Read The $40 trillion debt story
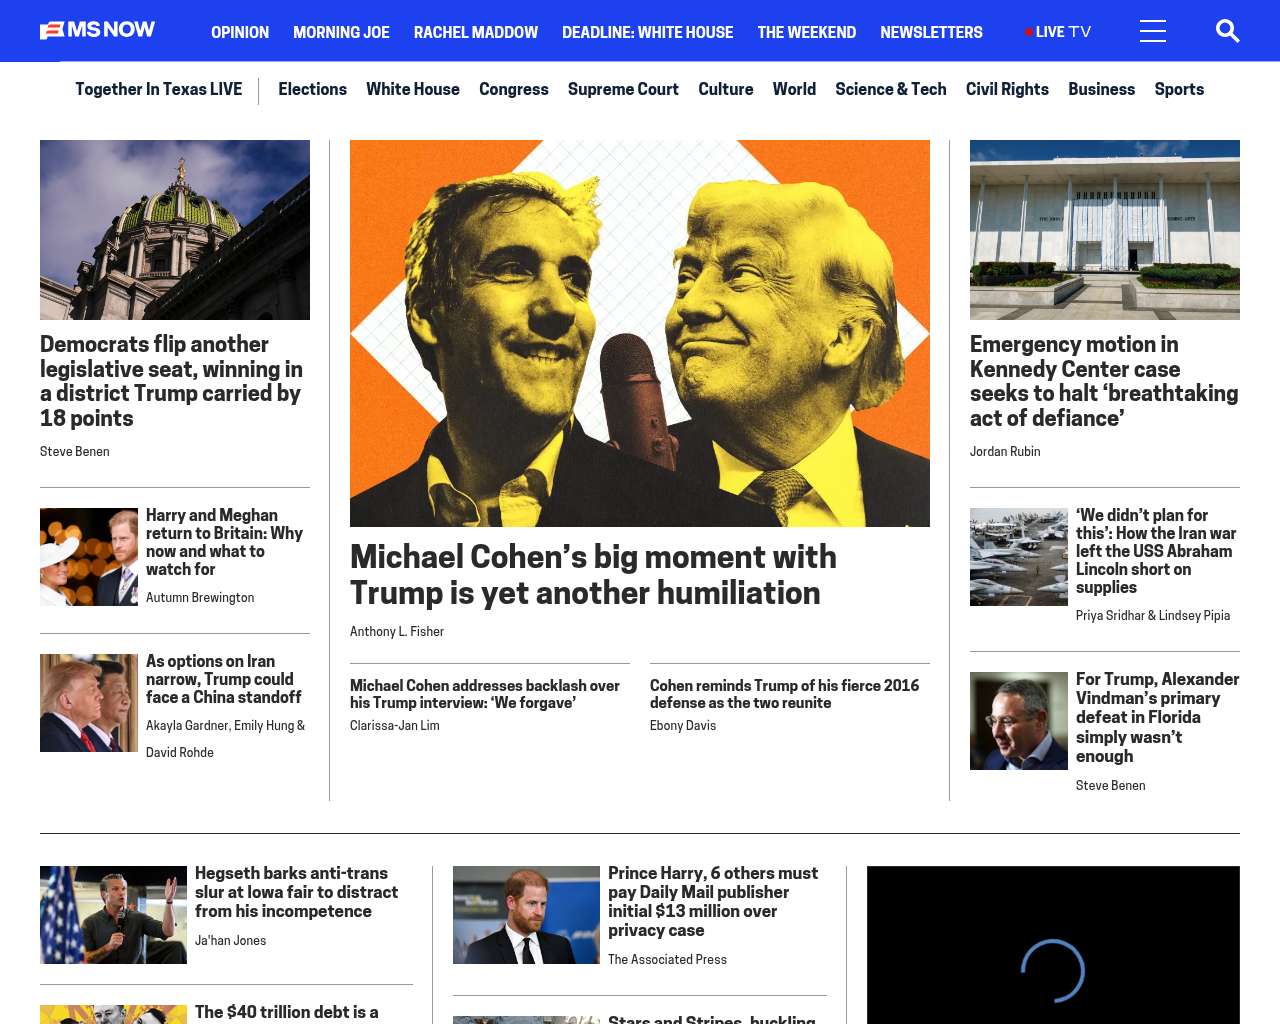Screen dimensions: 1280x1024 click(287, 1012)
